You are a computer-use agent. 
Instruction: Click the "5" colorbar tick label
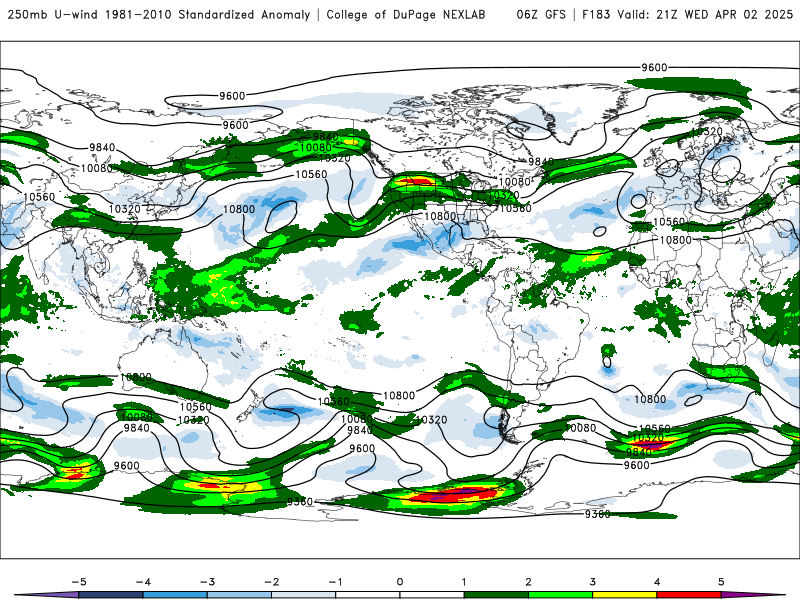(721, 582)
